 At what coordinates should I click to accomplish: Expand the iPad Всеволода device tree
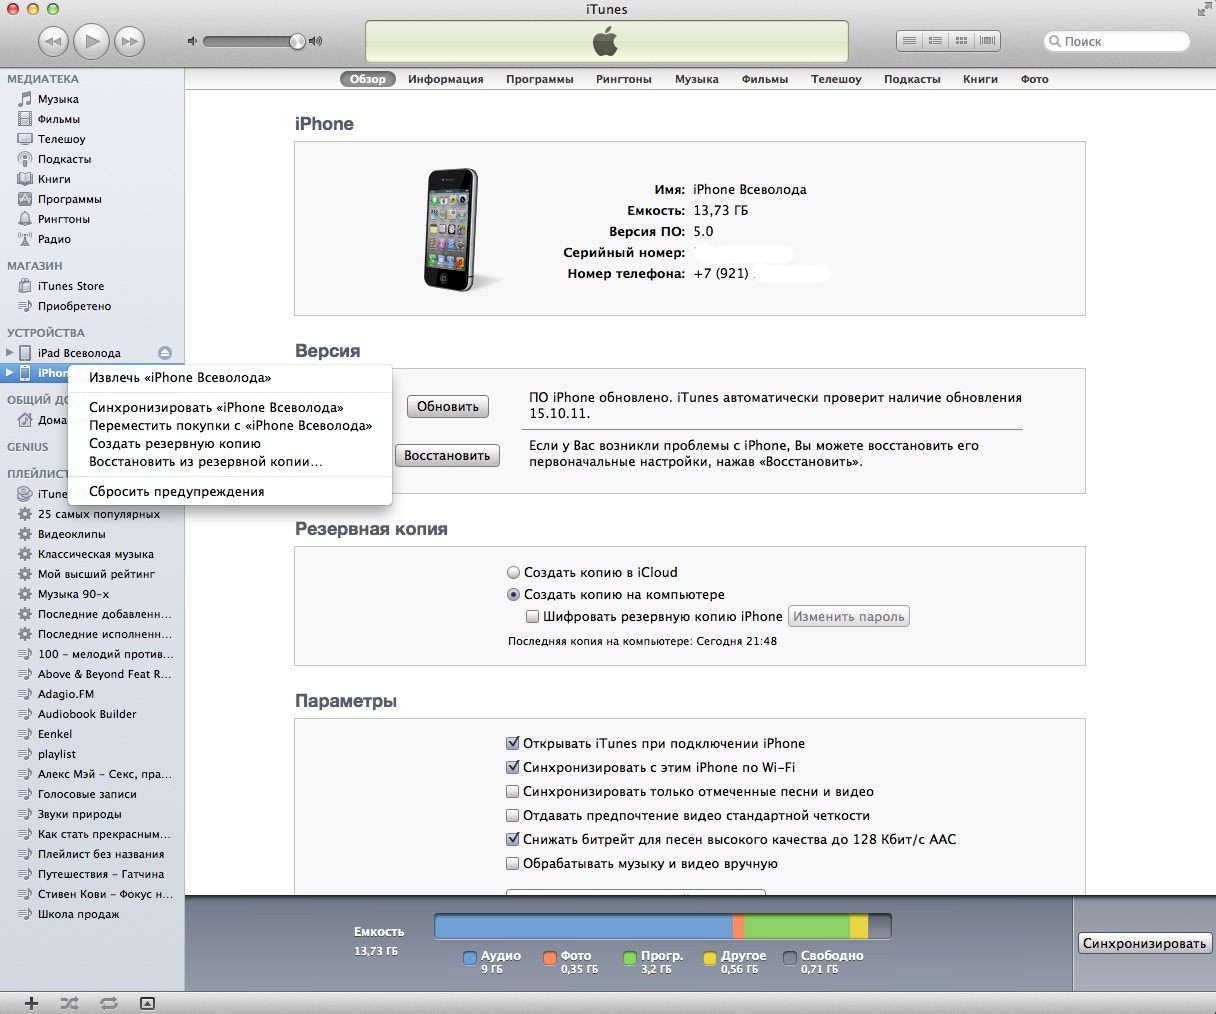(x=9, y=352)
